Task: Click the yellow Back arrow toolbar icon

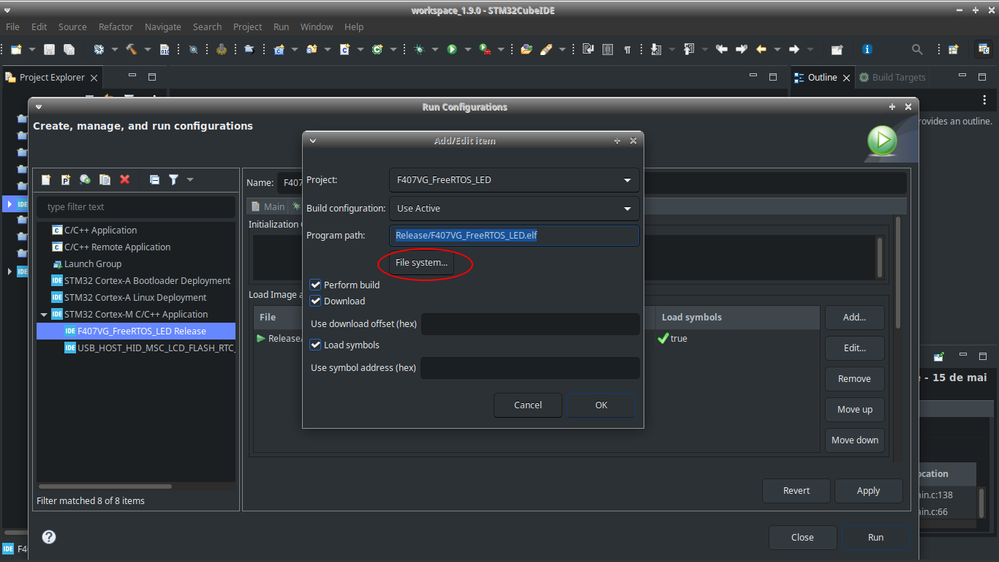Action: click(x=761, y=50)
